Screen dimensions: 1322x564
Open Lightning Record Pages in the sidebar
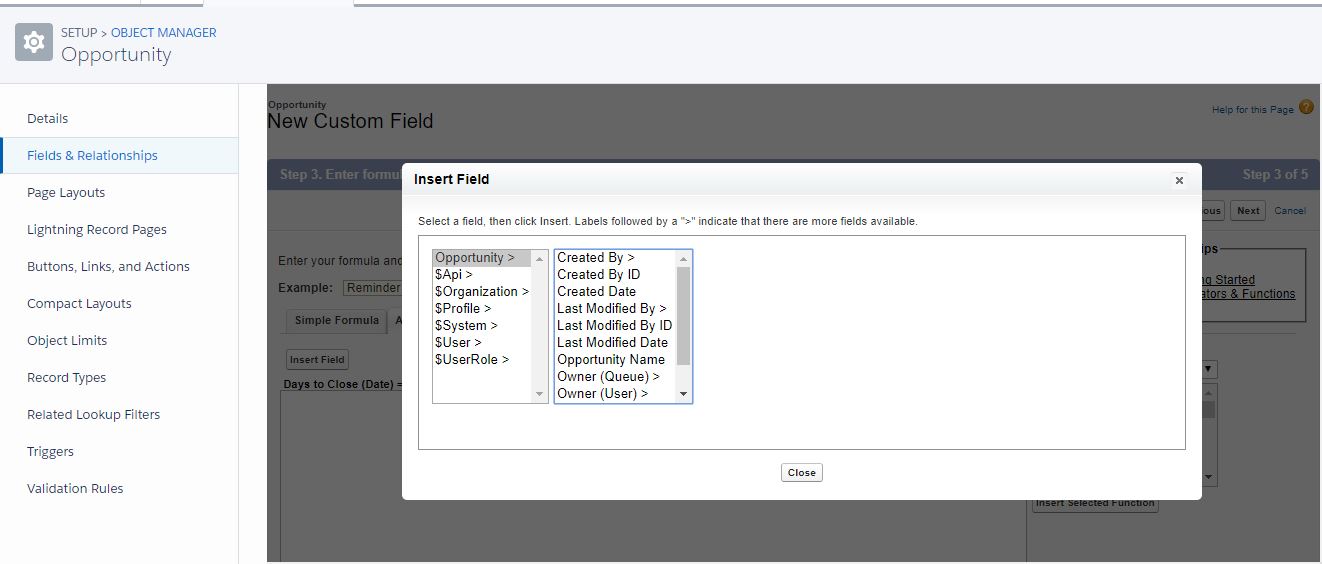point(97,229)
